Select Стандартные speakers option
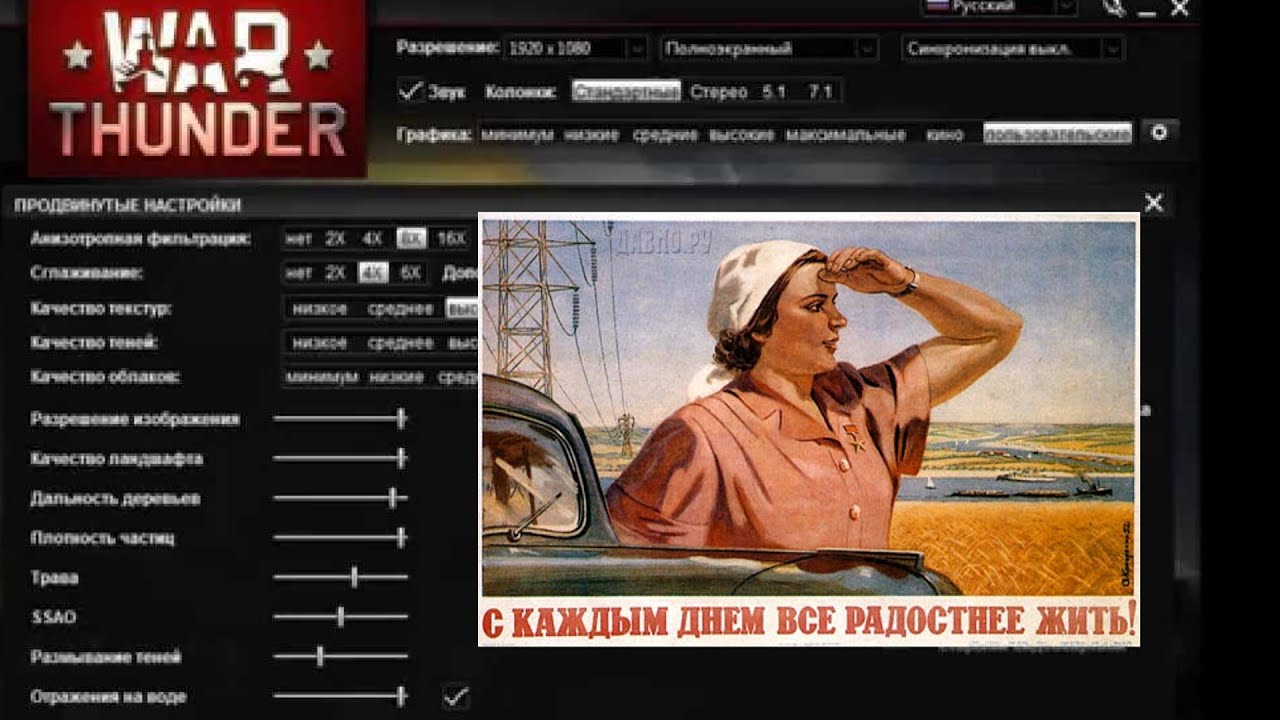1280x720 pixels. (x=626, y=92)
